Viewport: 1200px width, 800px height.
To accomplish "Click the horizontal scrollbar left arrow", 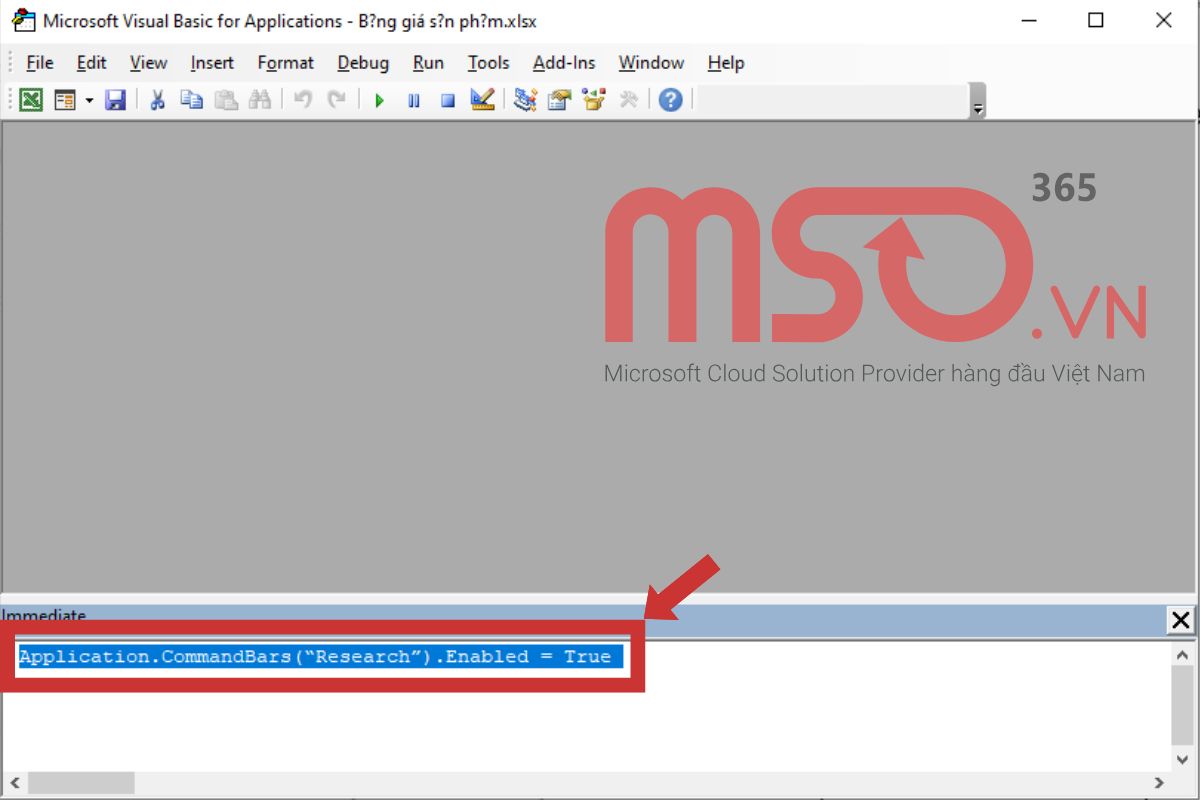I will (x=14, y=783).
